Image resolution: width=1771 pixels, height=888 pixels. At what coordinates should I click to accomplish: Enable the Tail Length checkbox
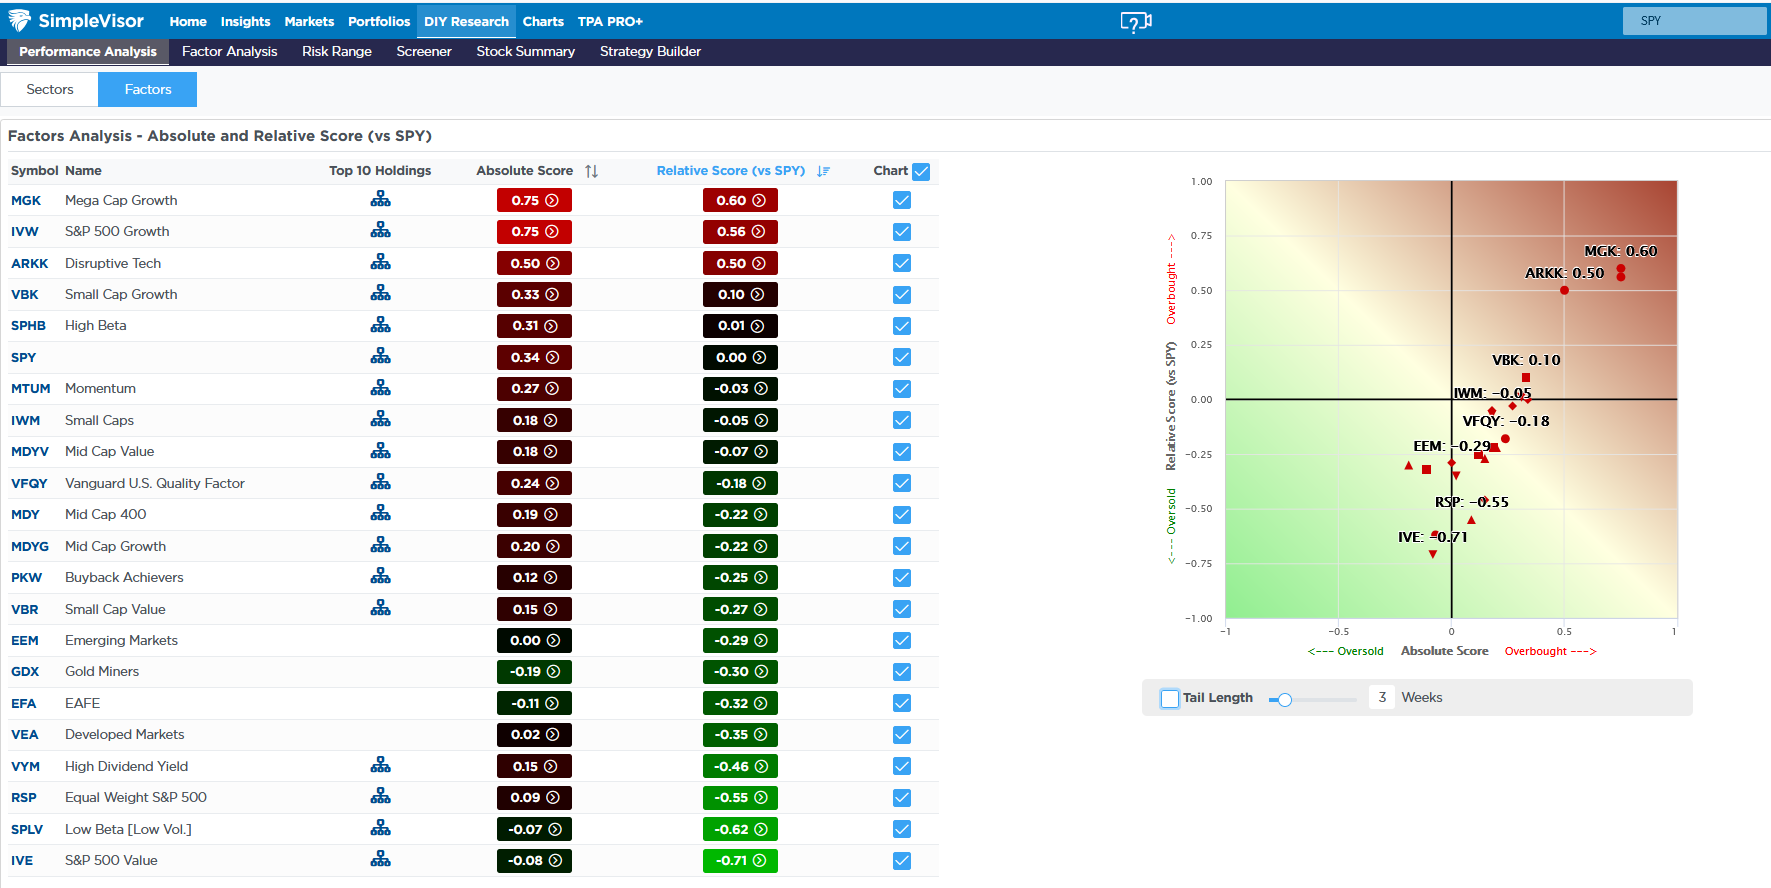point(1170,698)
